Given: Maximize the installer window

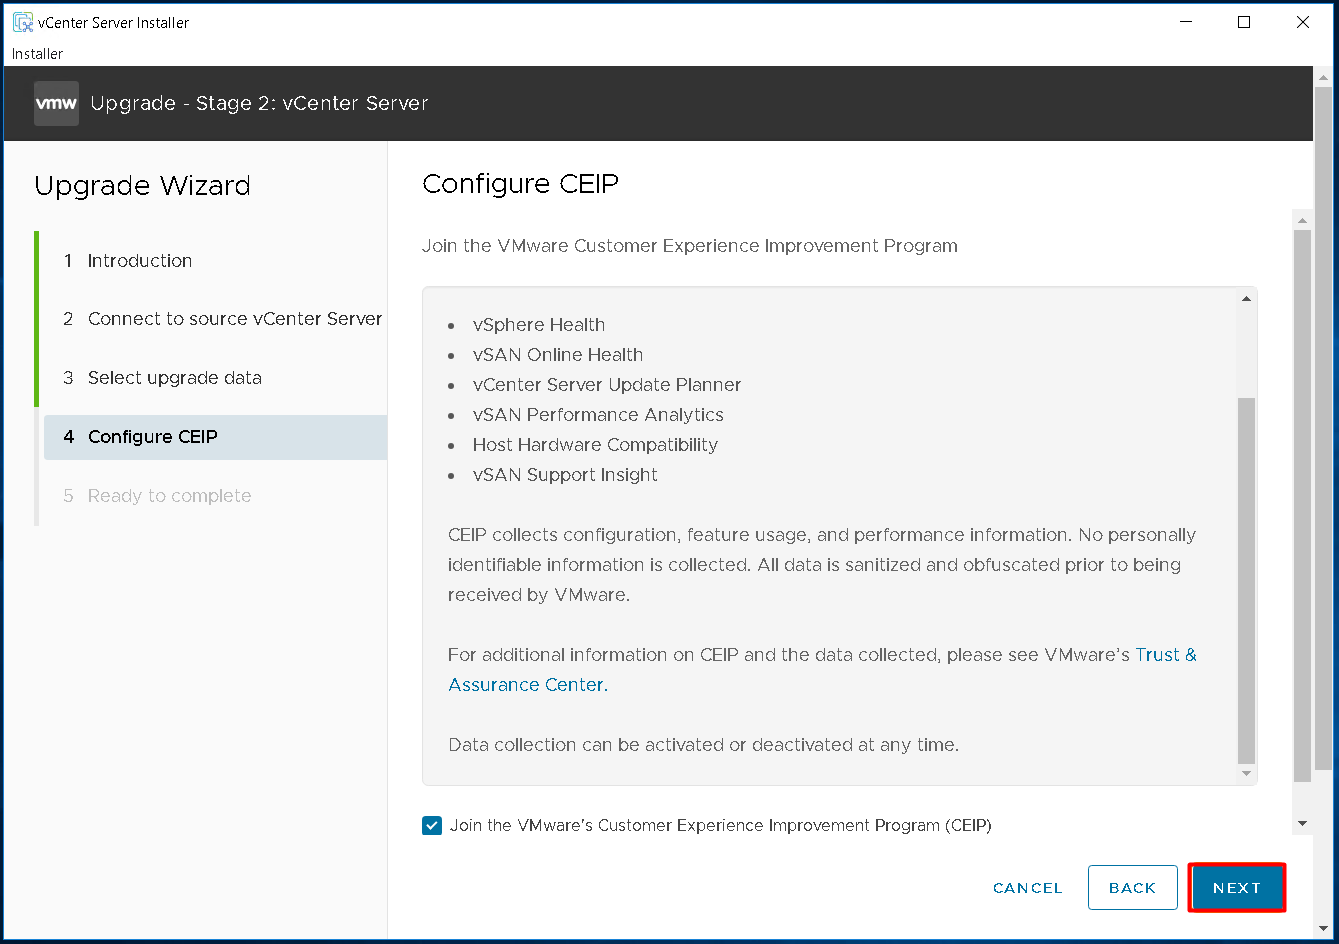Looking at the screenshot, I should pyautogui.click(x=1244, y=22).
